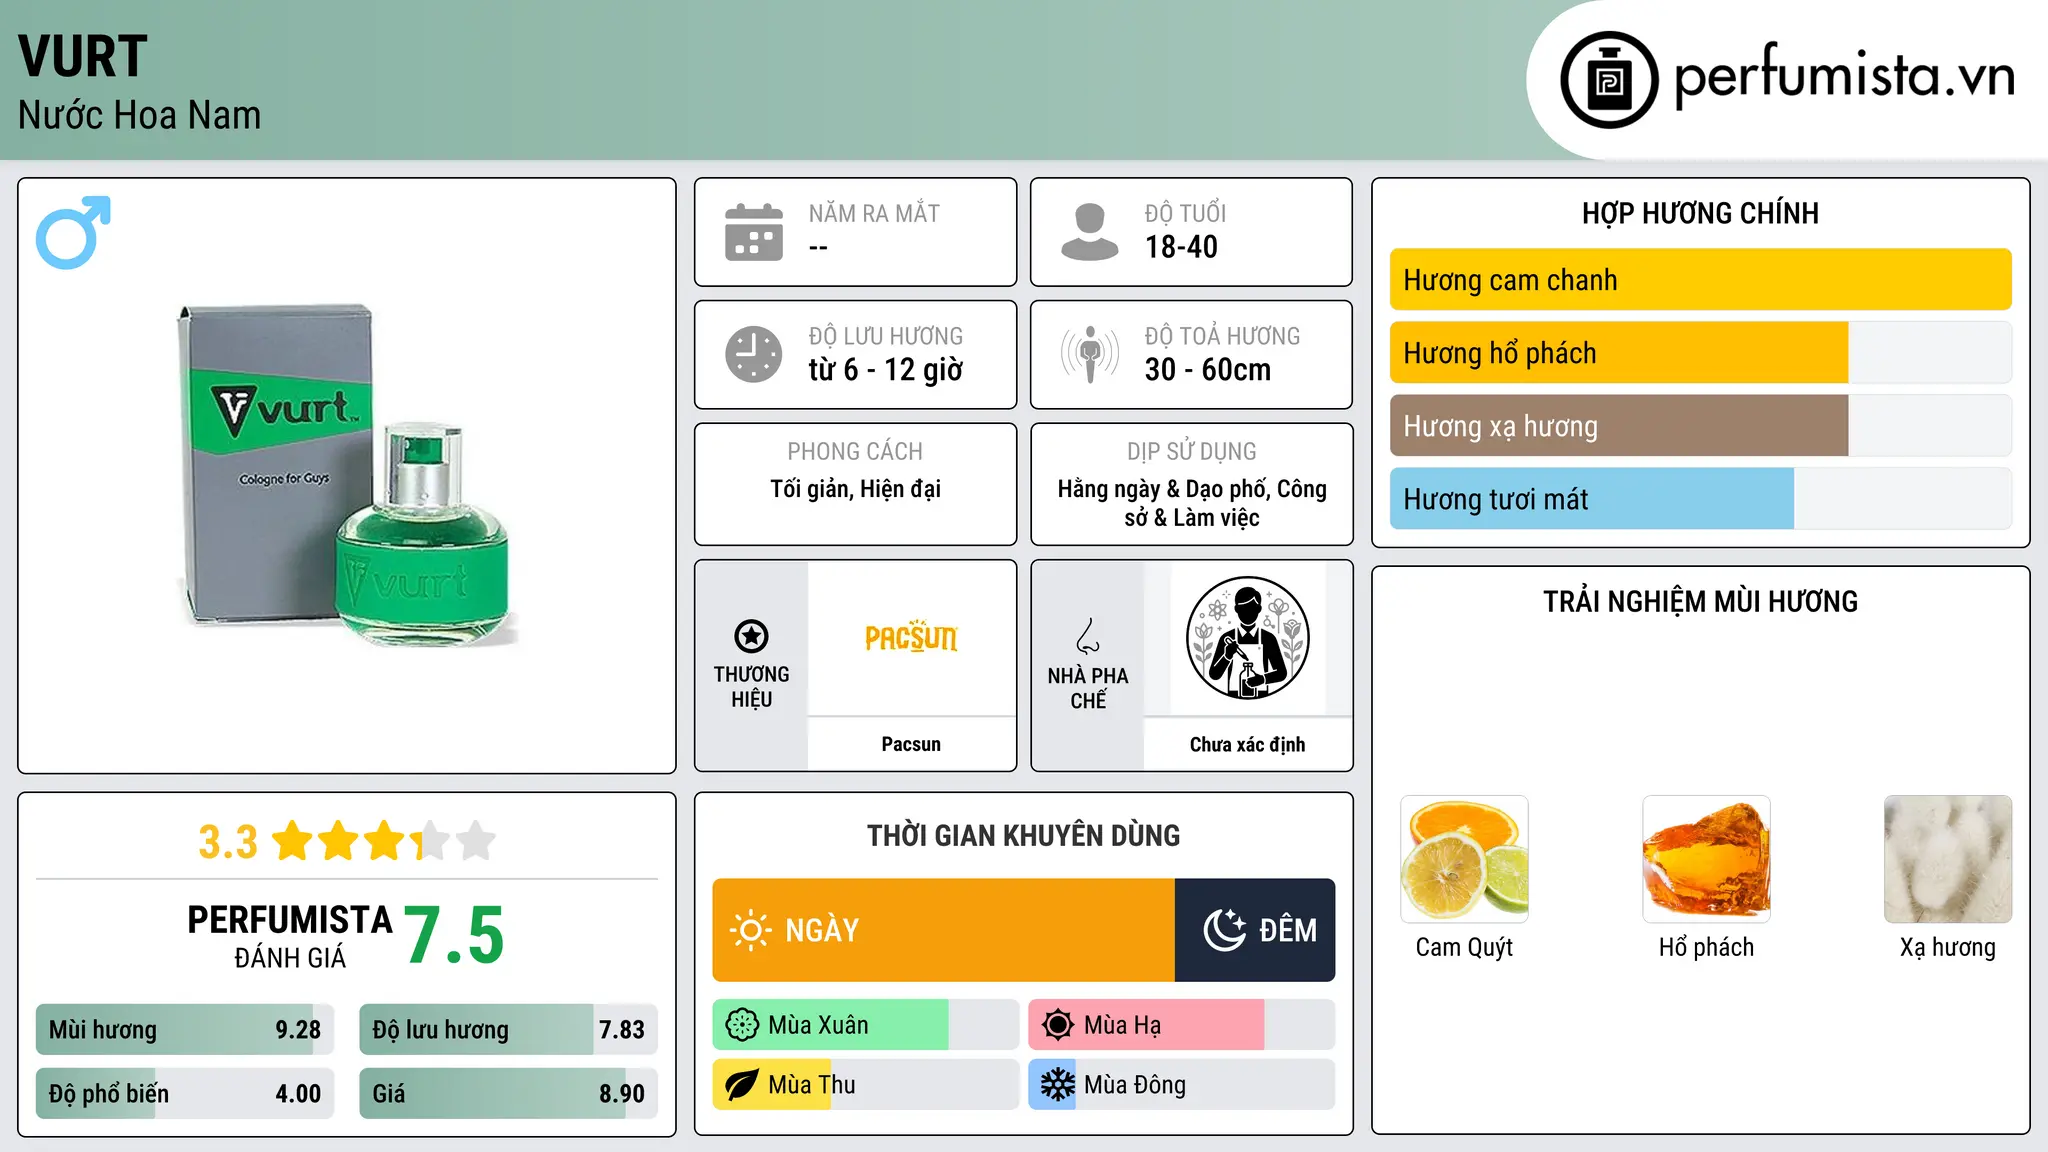Click the 30 - 60cm sillage value
The height and width of the screenshot is (1152, 2048).
coord(1208,370)
